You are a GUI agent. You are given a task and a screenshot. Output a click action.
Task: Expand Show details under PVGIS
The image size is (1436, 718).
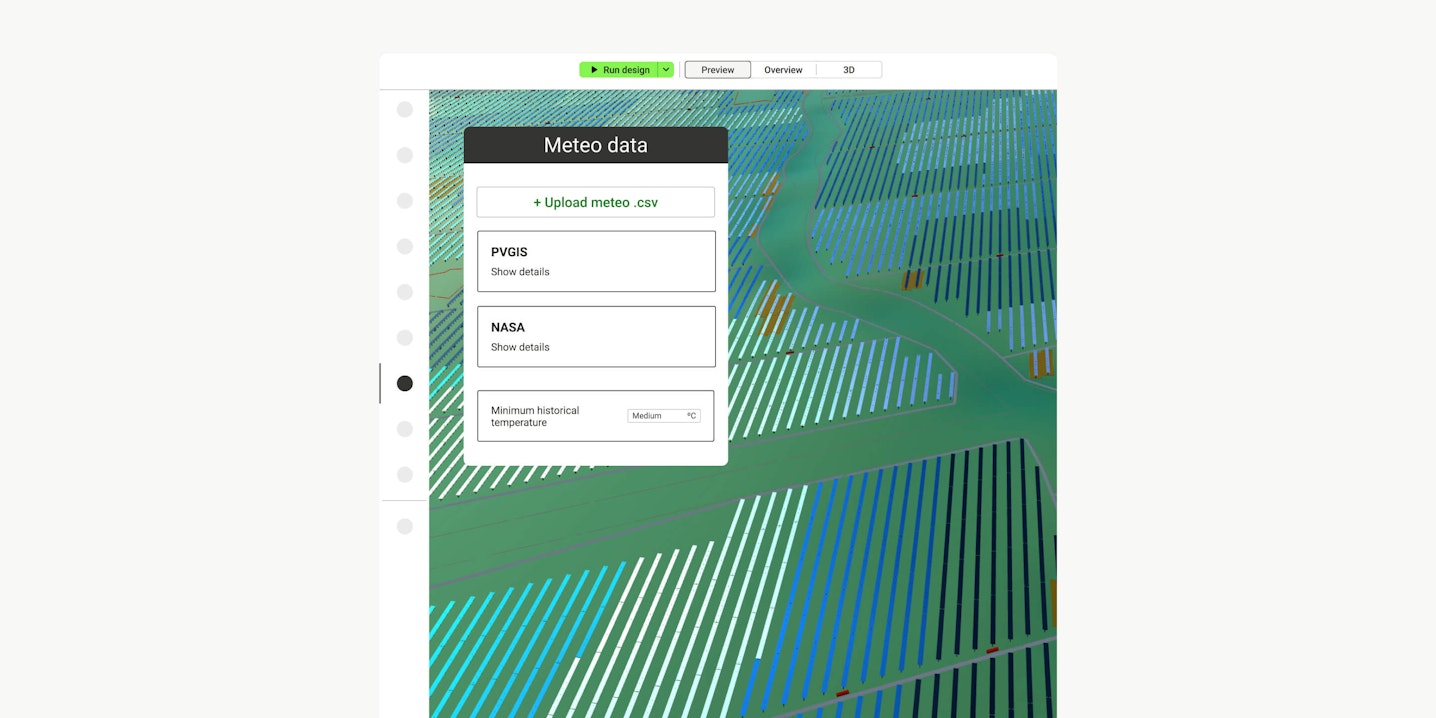(x=520, y=272)
